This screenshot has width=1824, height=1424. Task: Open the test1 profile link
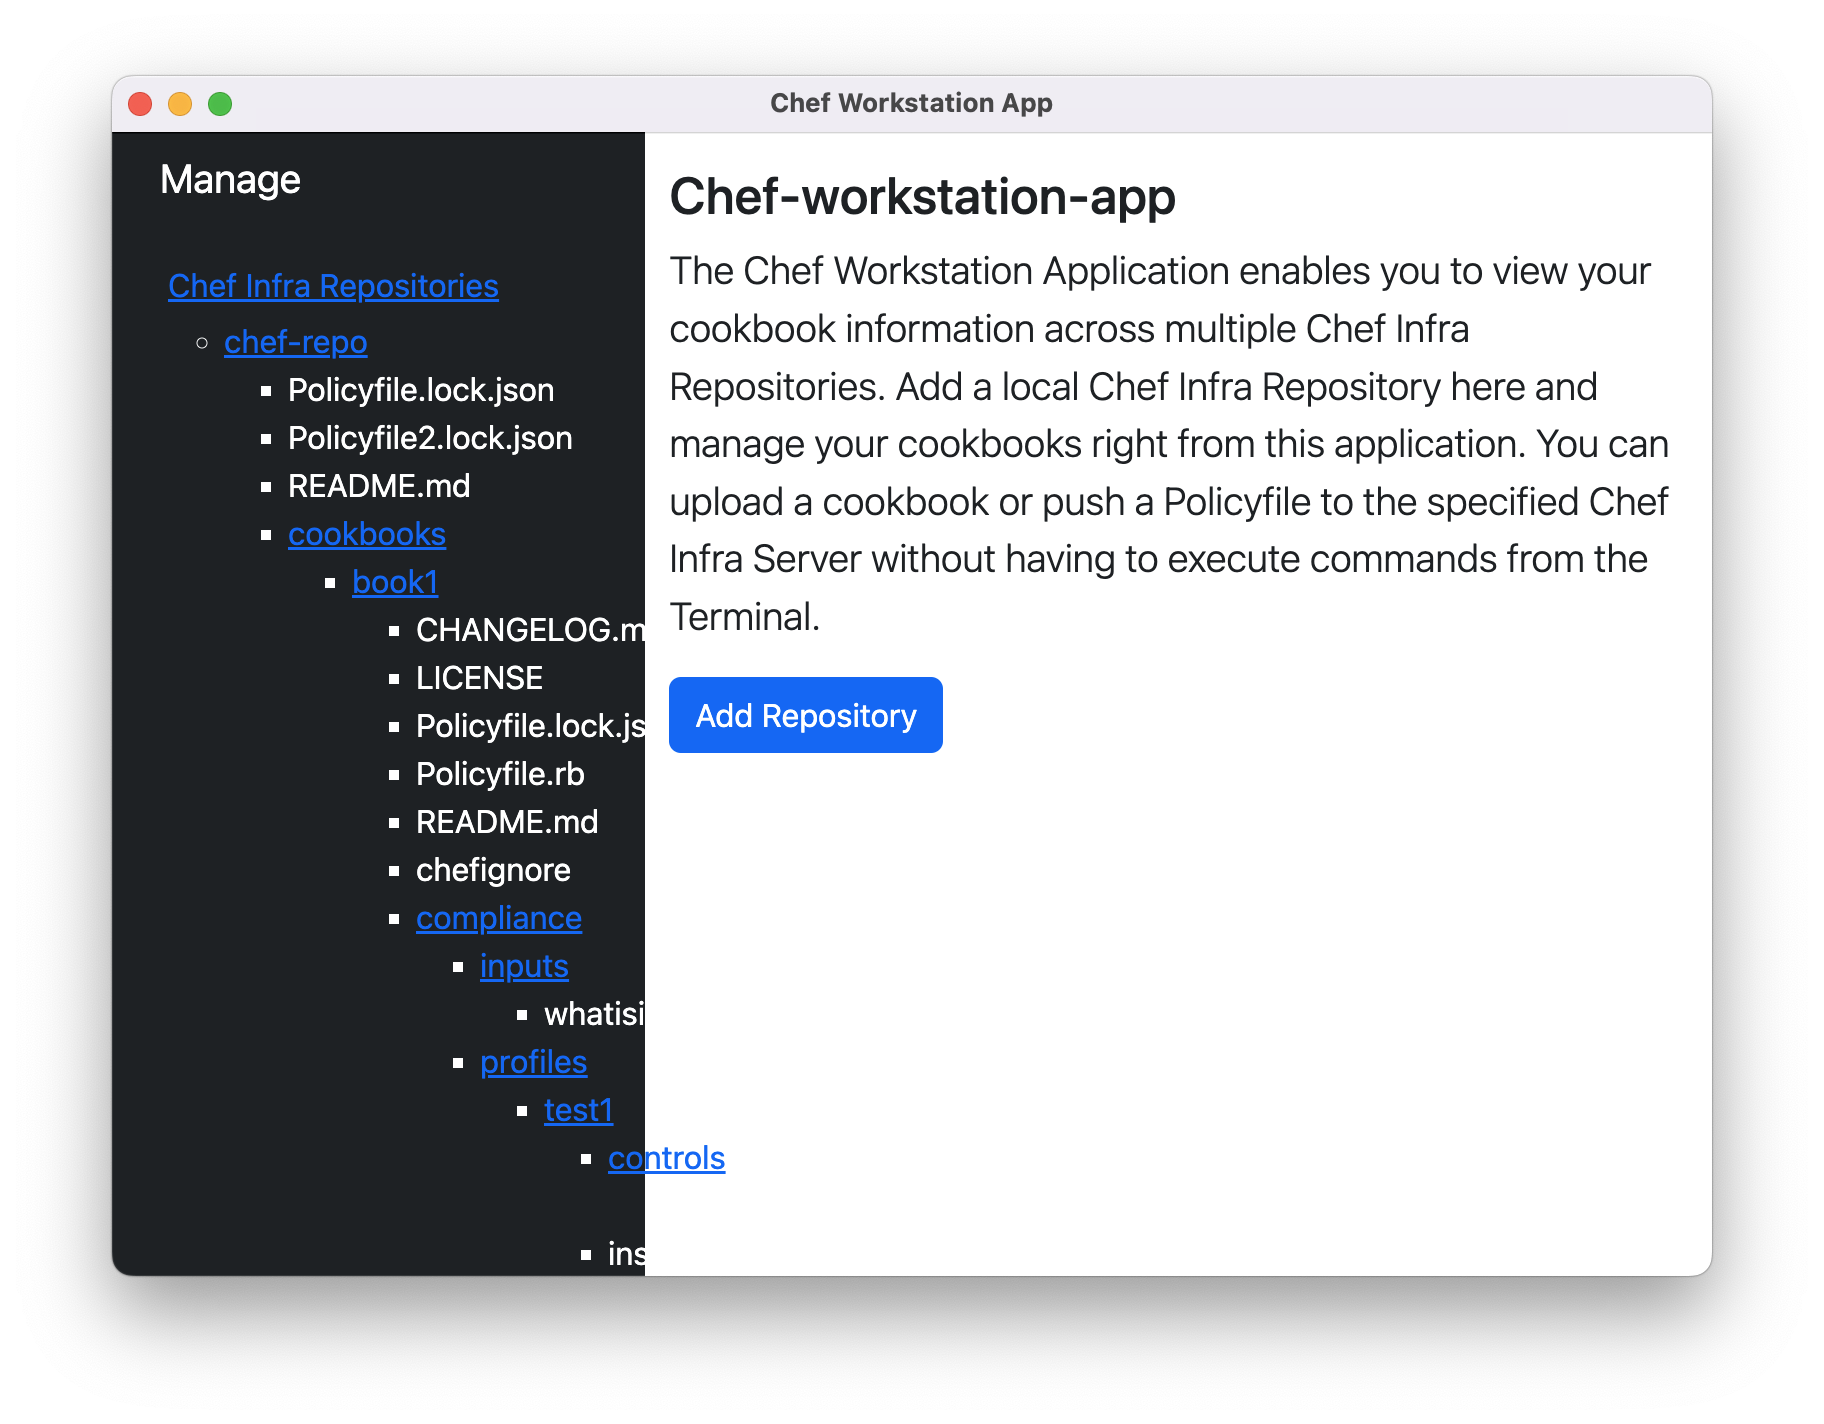578,1110
